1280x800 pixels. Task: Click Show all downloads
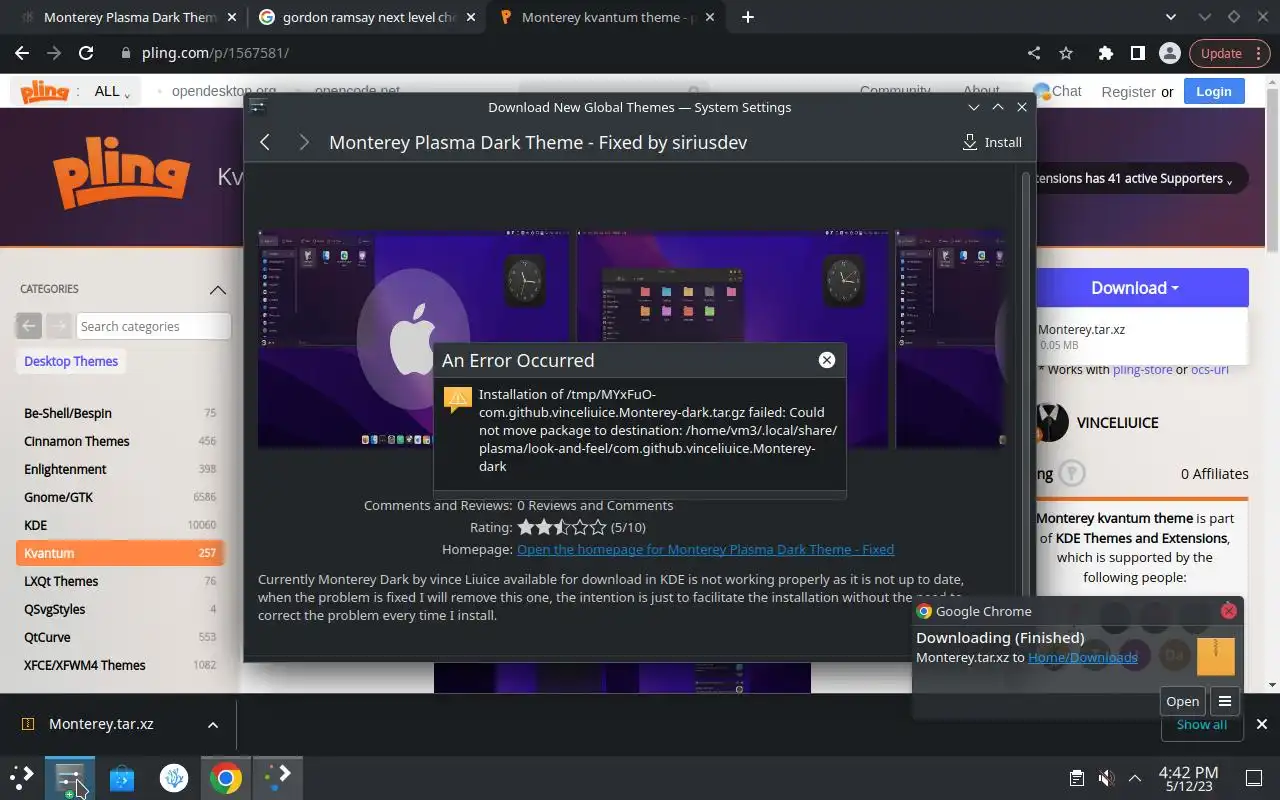[x=1201, y=724]
